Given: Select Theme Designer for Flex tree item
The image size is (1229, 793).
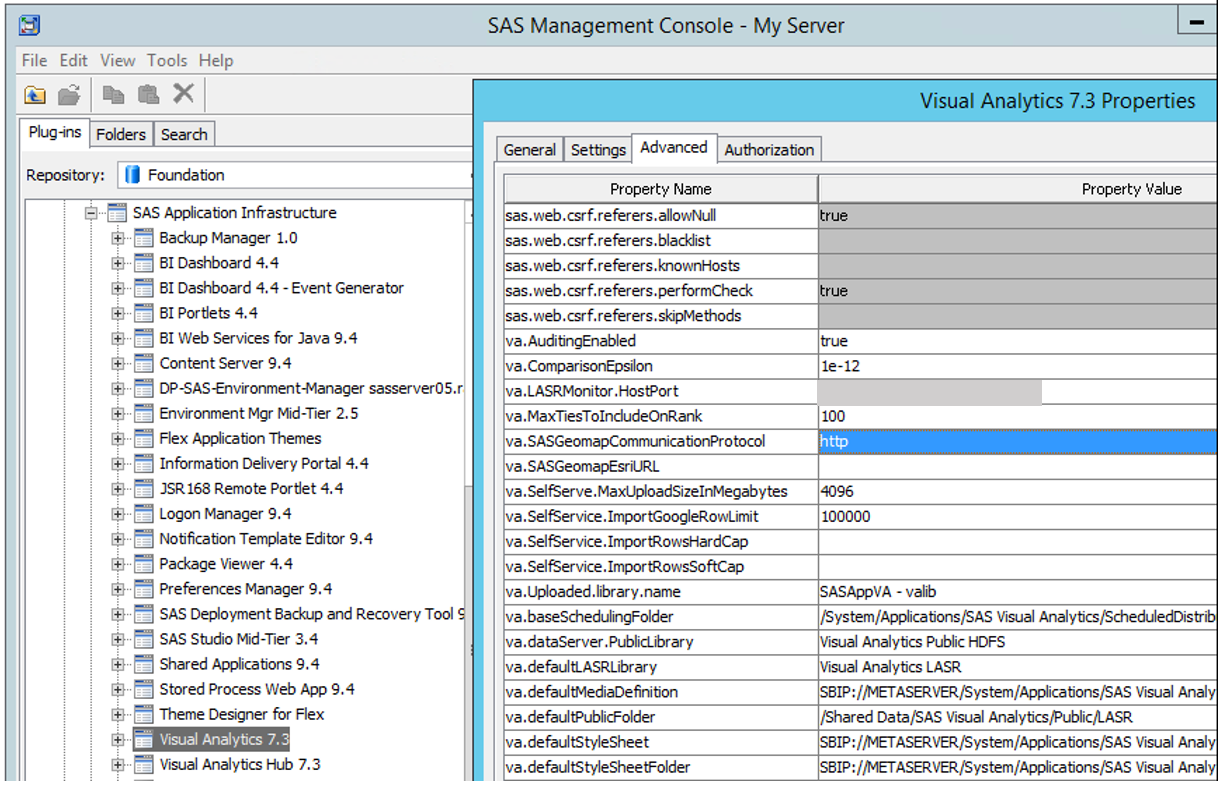Looking at the screenshot, I should (x=241, y=714).
